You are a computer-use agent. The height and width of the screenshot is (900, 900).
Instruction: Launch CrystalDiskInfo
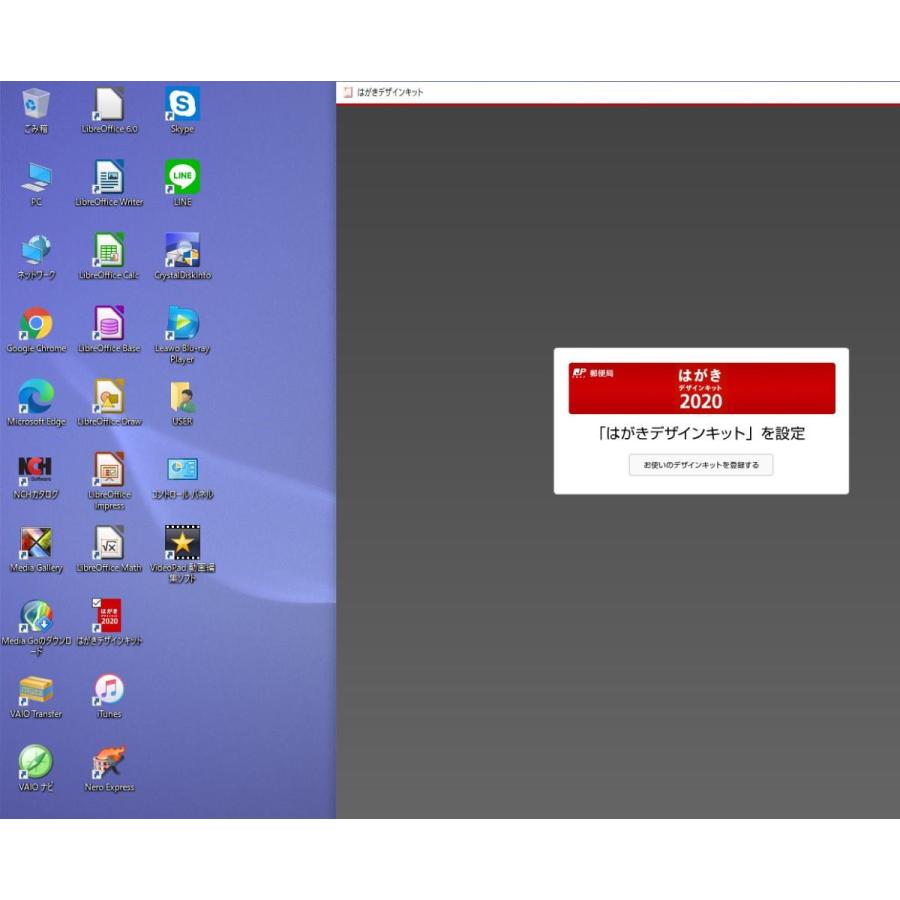coord(181,252)
